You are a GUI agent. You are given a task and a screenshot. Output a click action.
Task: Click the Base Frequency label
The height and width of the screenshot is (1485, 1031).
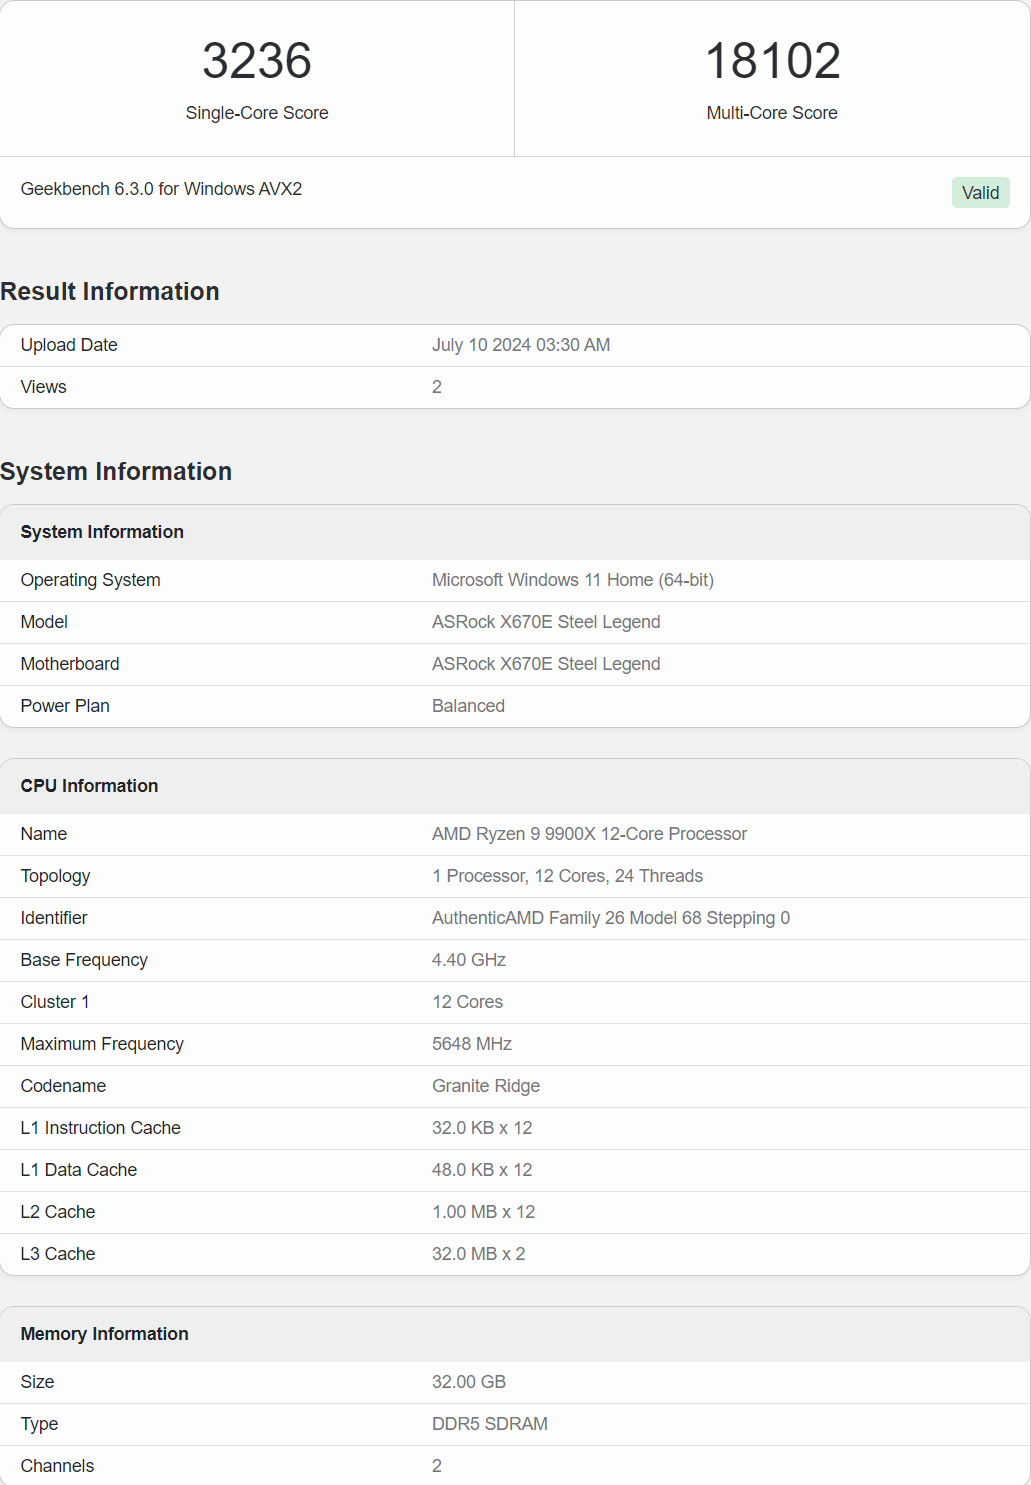point(84,960)
